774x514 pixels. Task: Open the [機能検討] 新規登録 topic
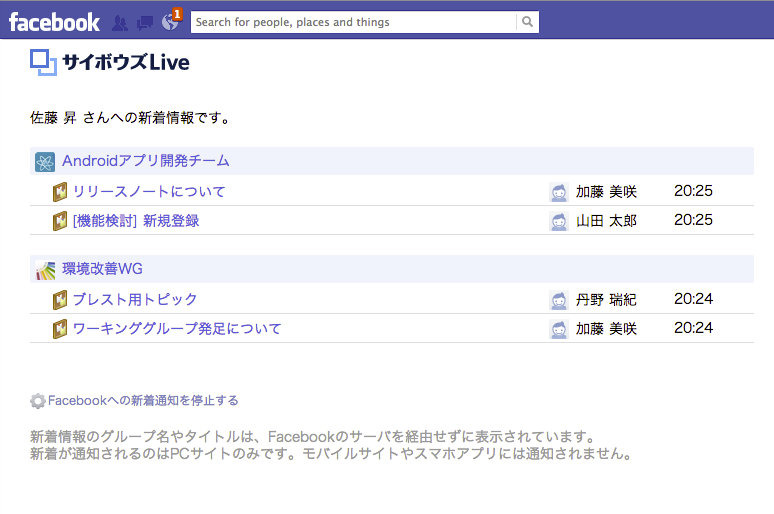136,221
